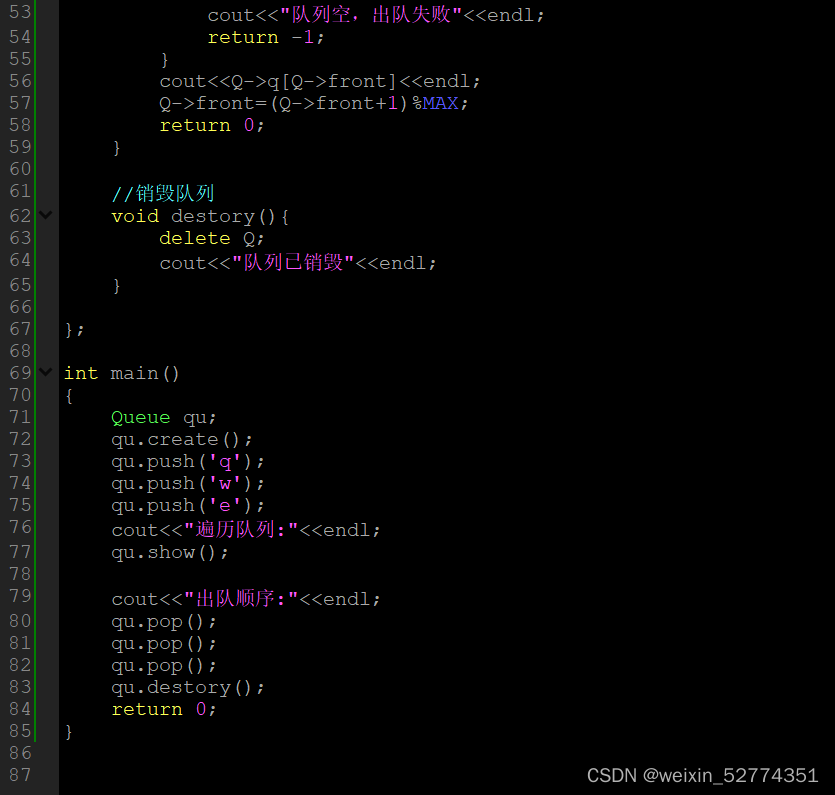This screenshot has height=795, width=835.
Task: Click the int keyword before main
Action: coord(80,372)
